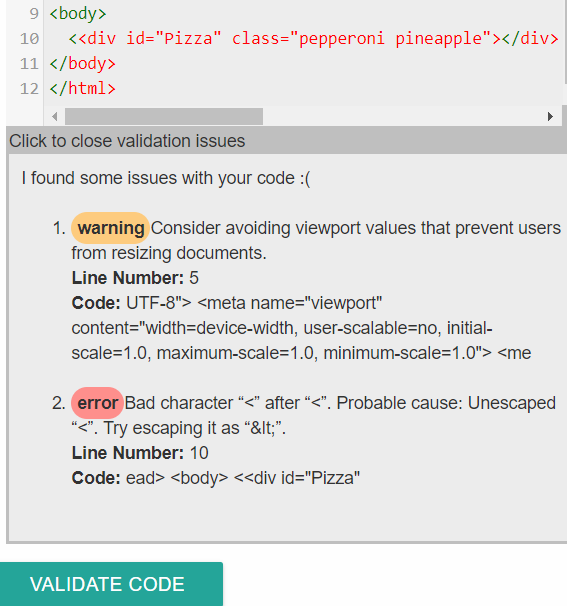Place the cursor in the closing html tag
Screen dimensions: 567x606
(x=82, y=89)
